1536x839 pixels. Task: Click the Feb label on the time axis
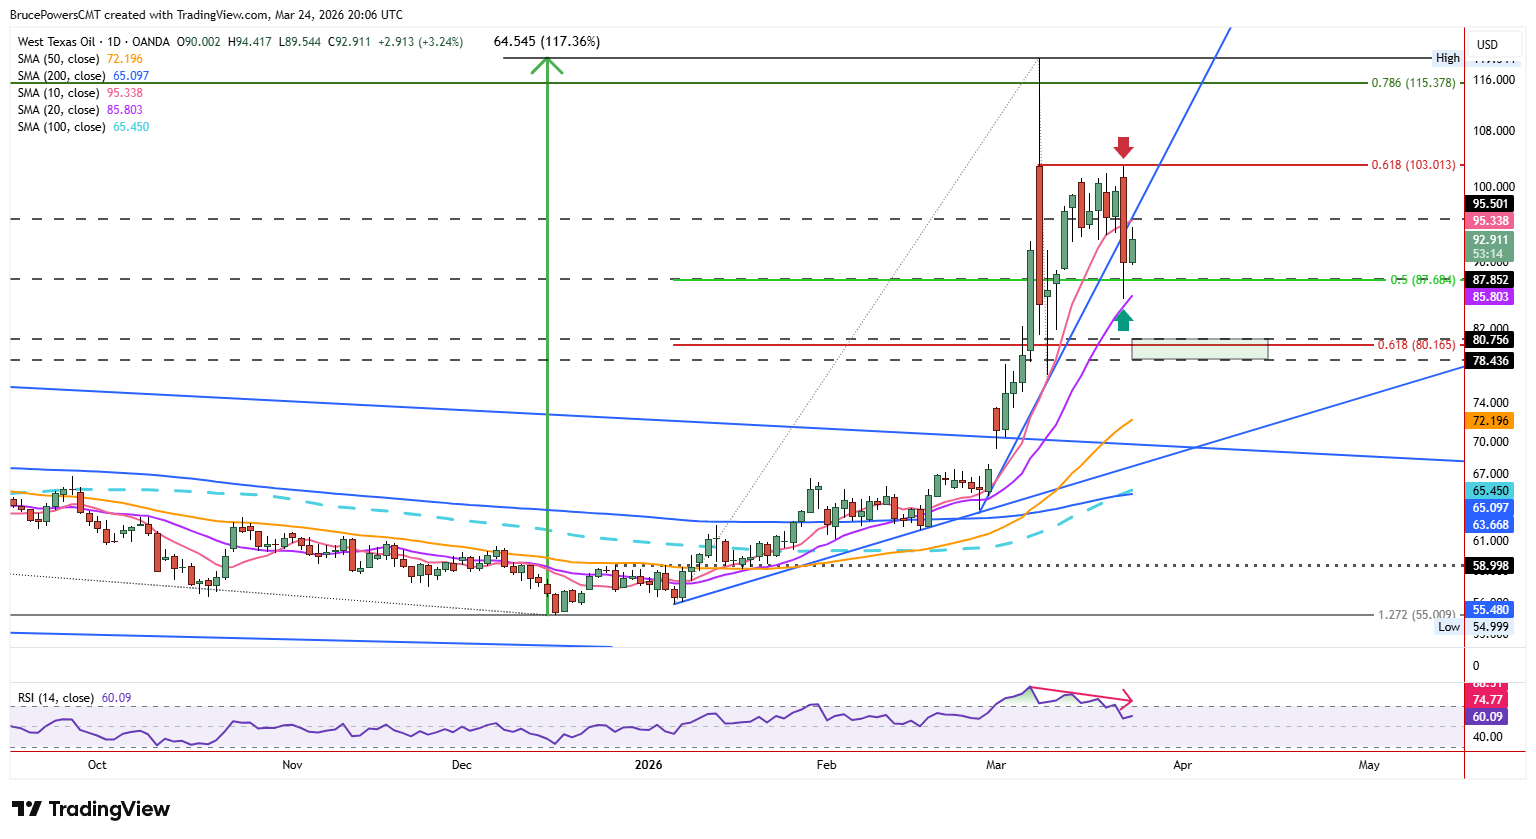[826, 765]
